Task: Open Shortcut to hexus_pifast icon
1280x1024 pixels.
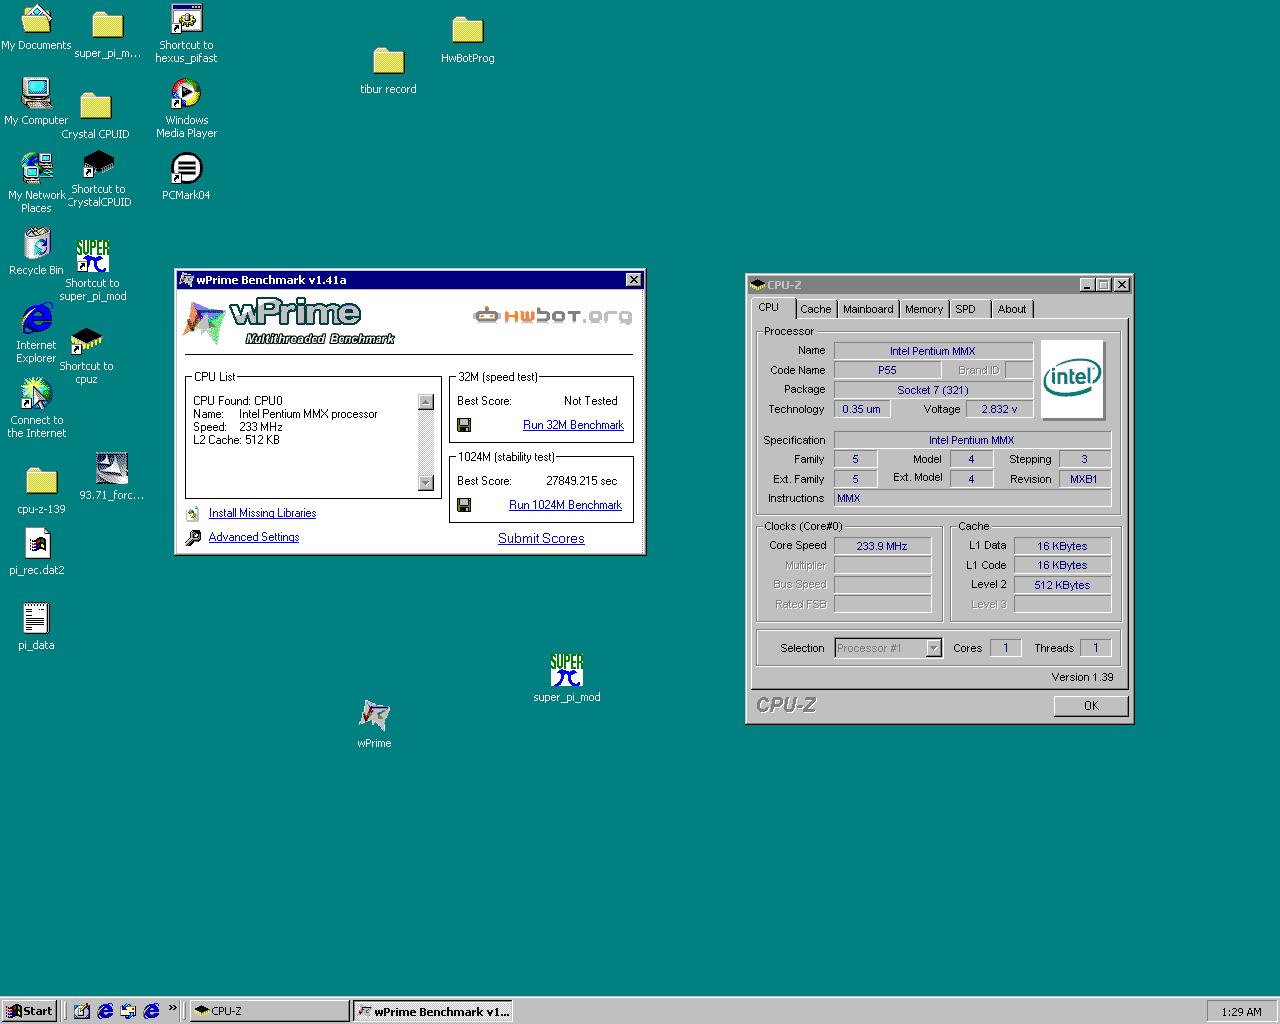Action: click(186, 34)
